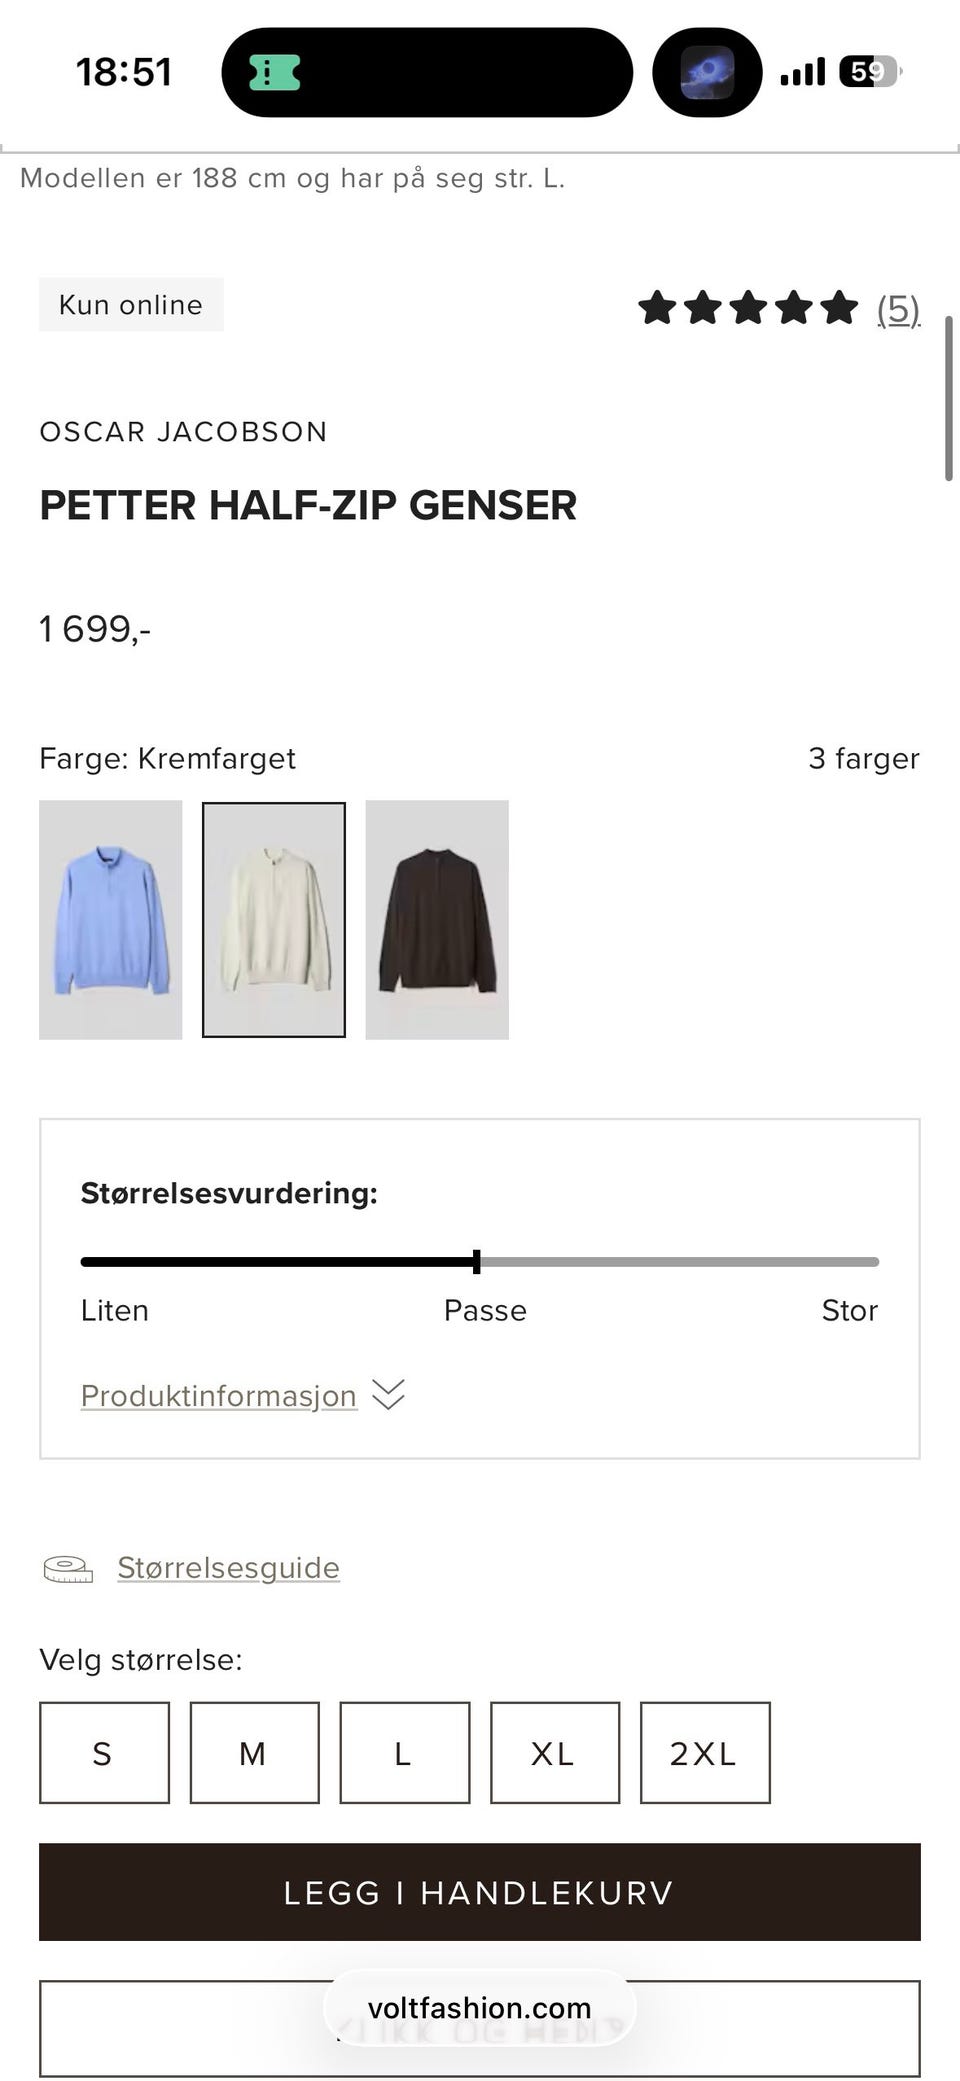Tap the measuring tape icon
The image size is (960, 2081).
coord(68,1569)
